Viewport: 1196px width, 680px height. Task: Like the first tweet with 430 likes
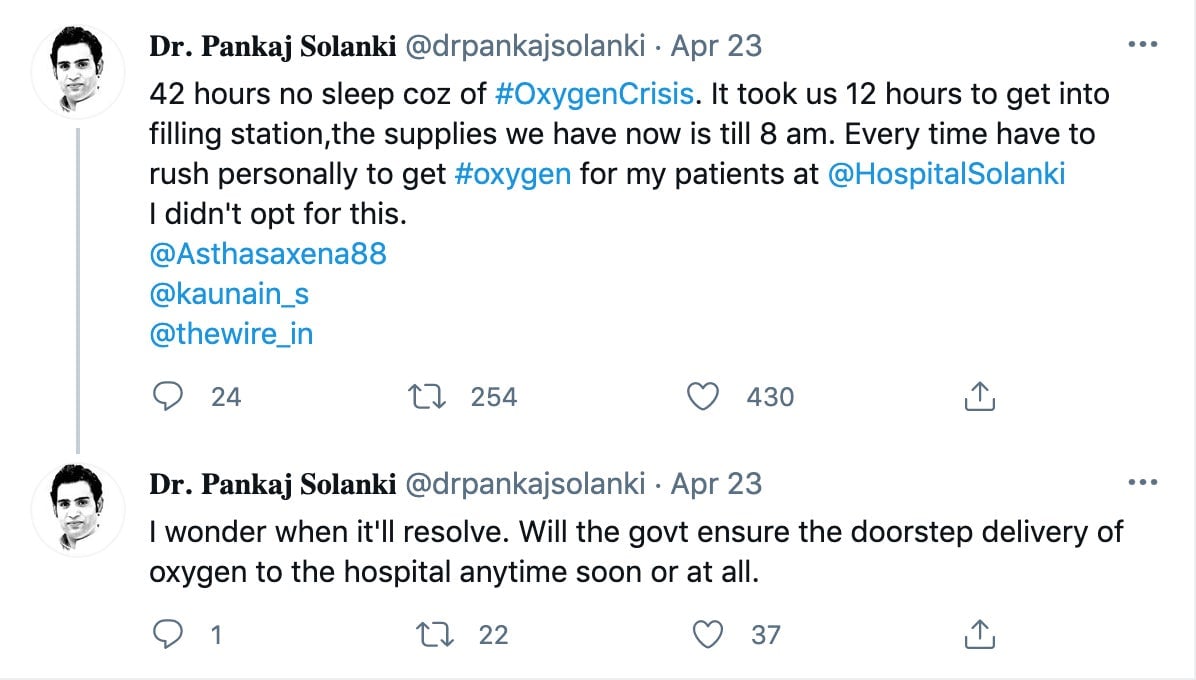[x=702, y=396]
